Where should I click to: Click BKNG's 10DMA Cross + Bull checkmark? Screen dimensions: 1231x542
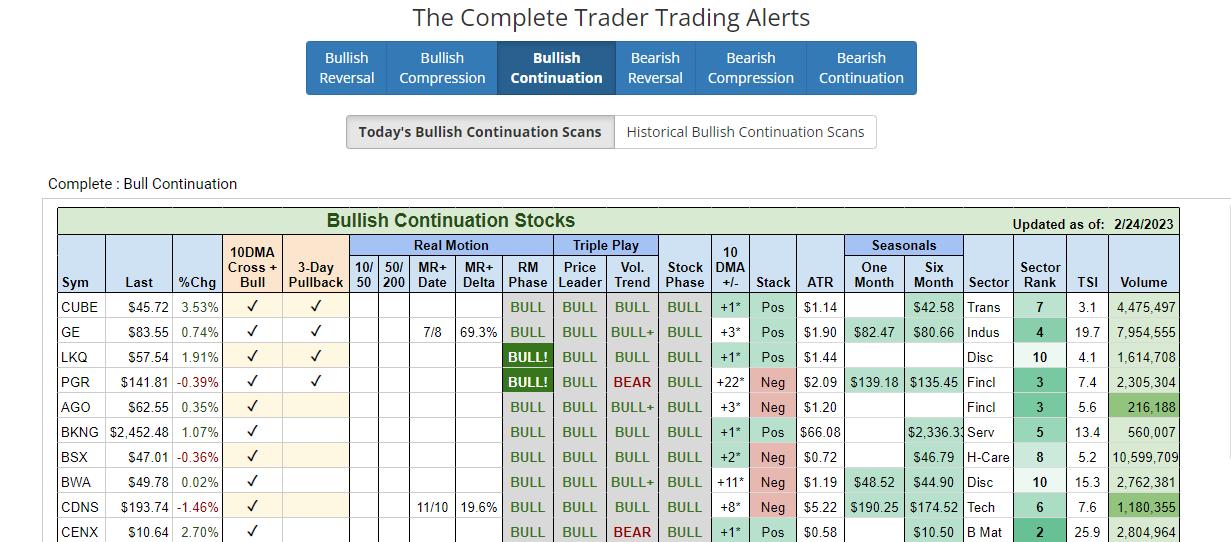pyautogui.click(x=253, y=432)
